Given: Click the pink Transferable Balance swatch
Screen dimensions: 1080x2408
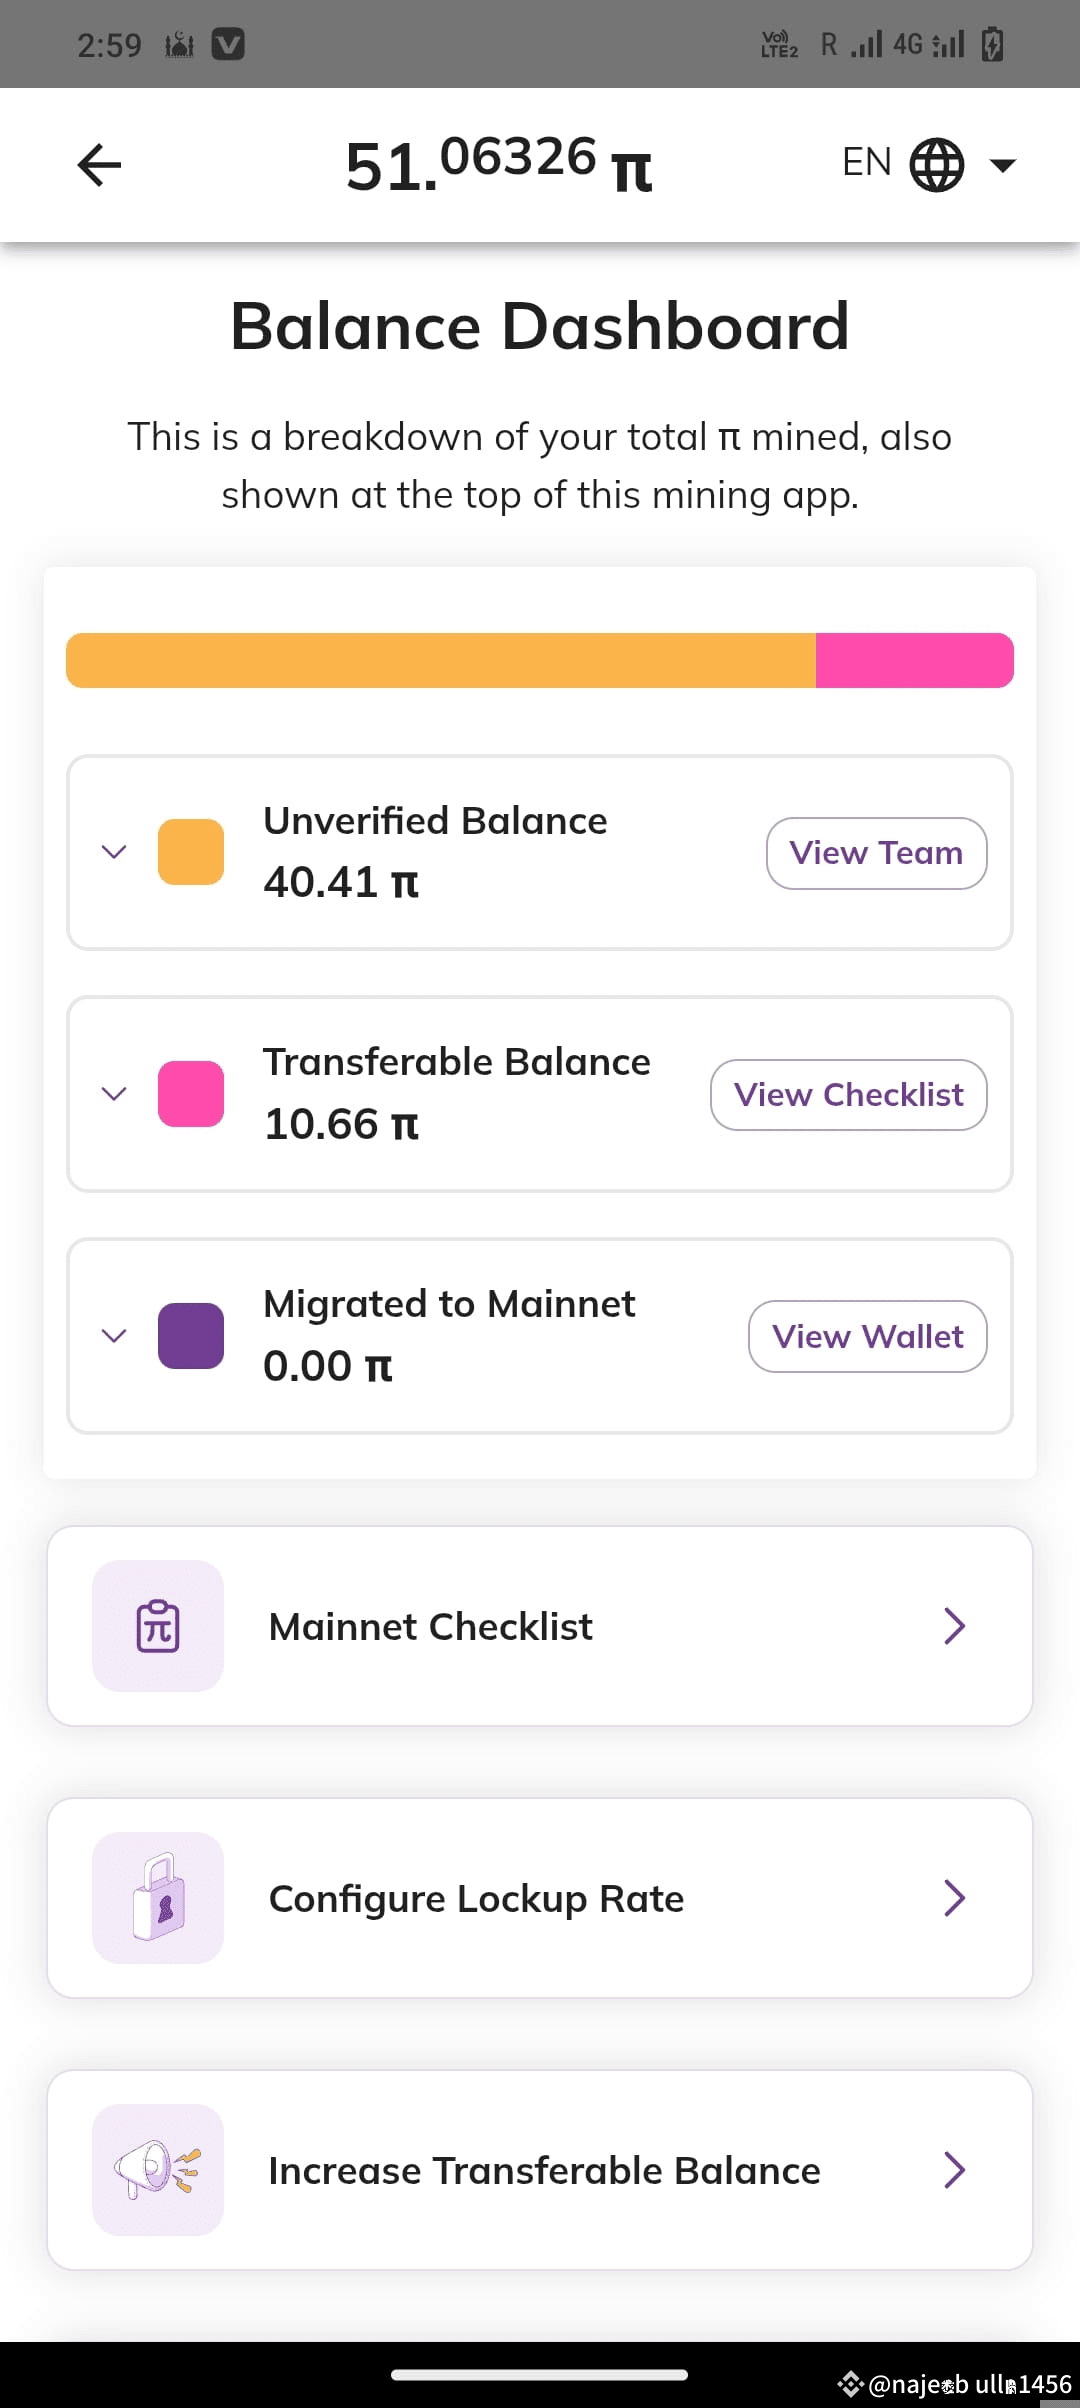Looking at the screenshot, I should click(x=191, y=1094).
